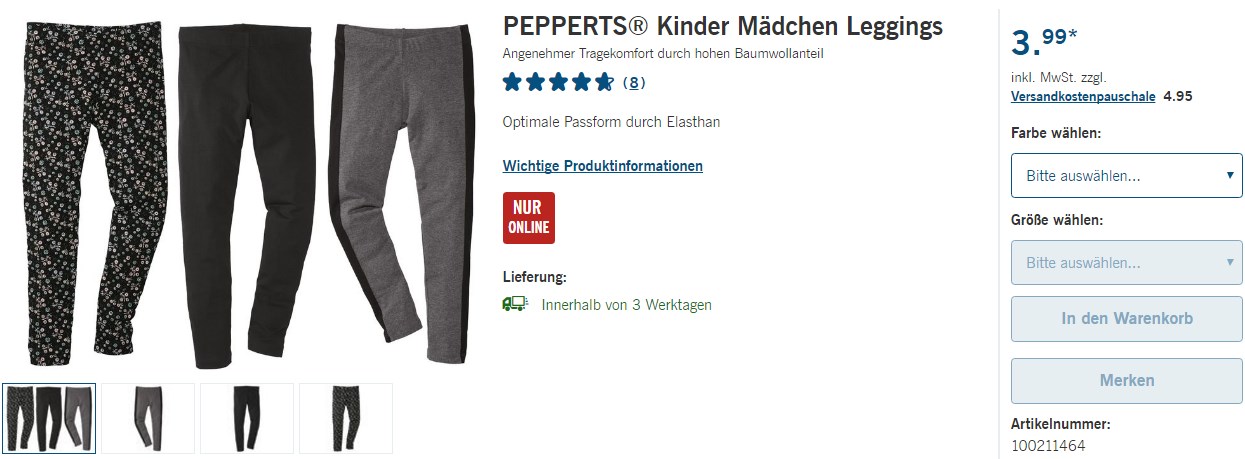Click In den Warenkorb button
1245x459 pixels.
(1126, 319)
